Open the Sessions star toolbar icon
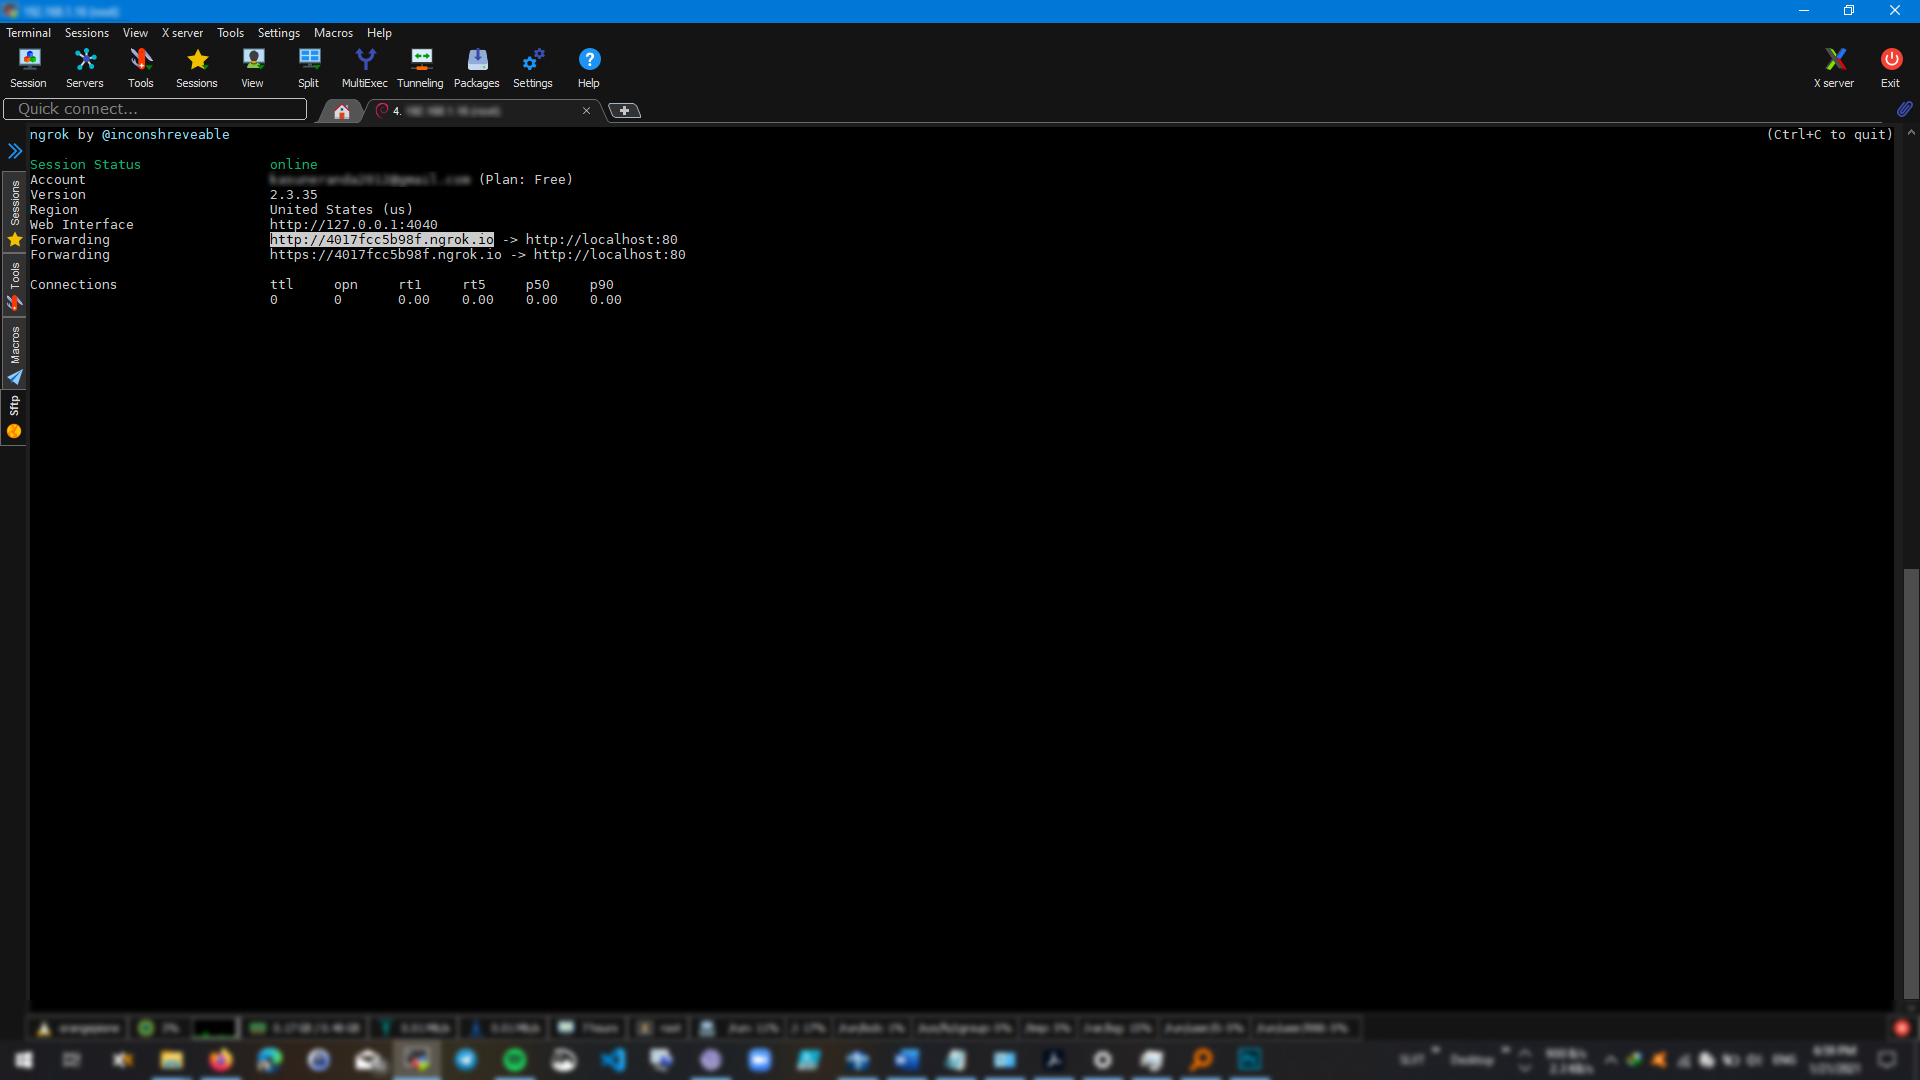The width and height of the screenshot is (1920, 1080). [x=197, y=68]
